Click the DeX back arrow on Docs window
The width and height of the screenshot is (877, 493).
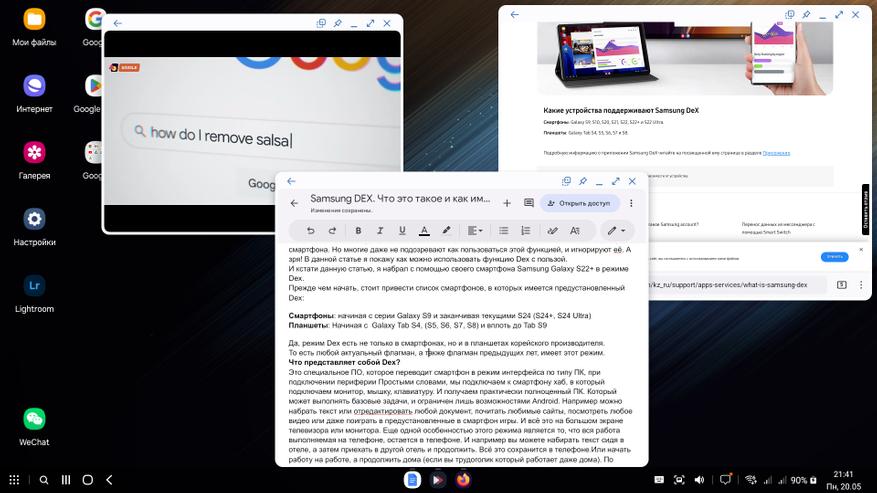[291, 181]
